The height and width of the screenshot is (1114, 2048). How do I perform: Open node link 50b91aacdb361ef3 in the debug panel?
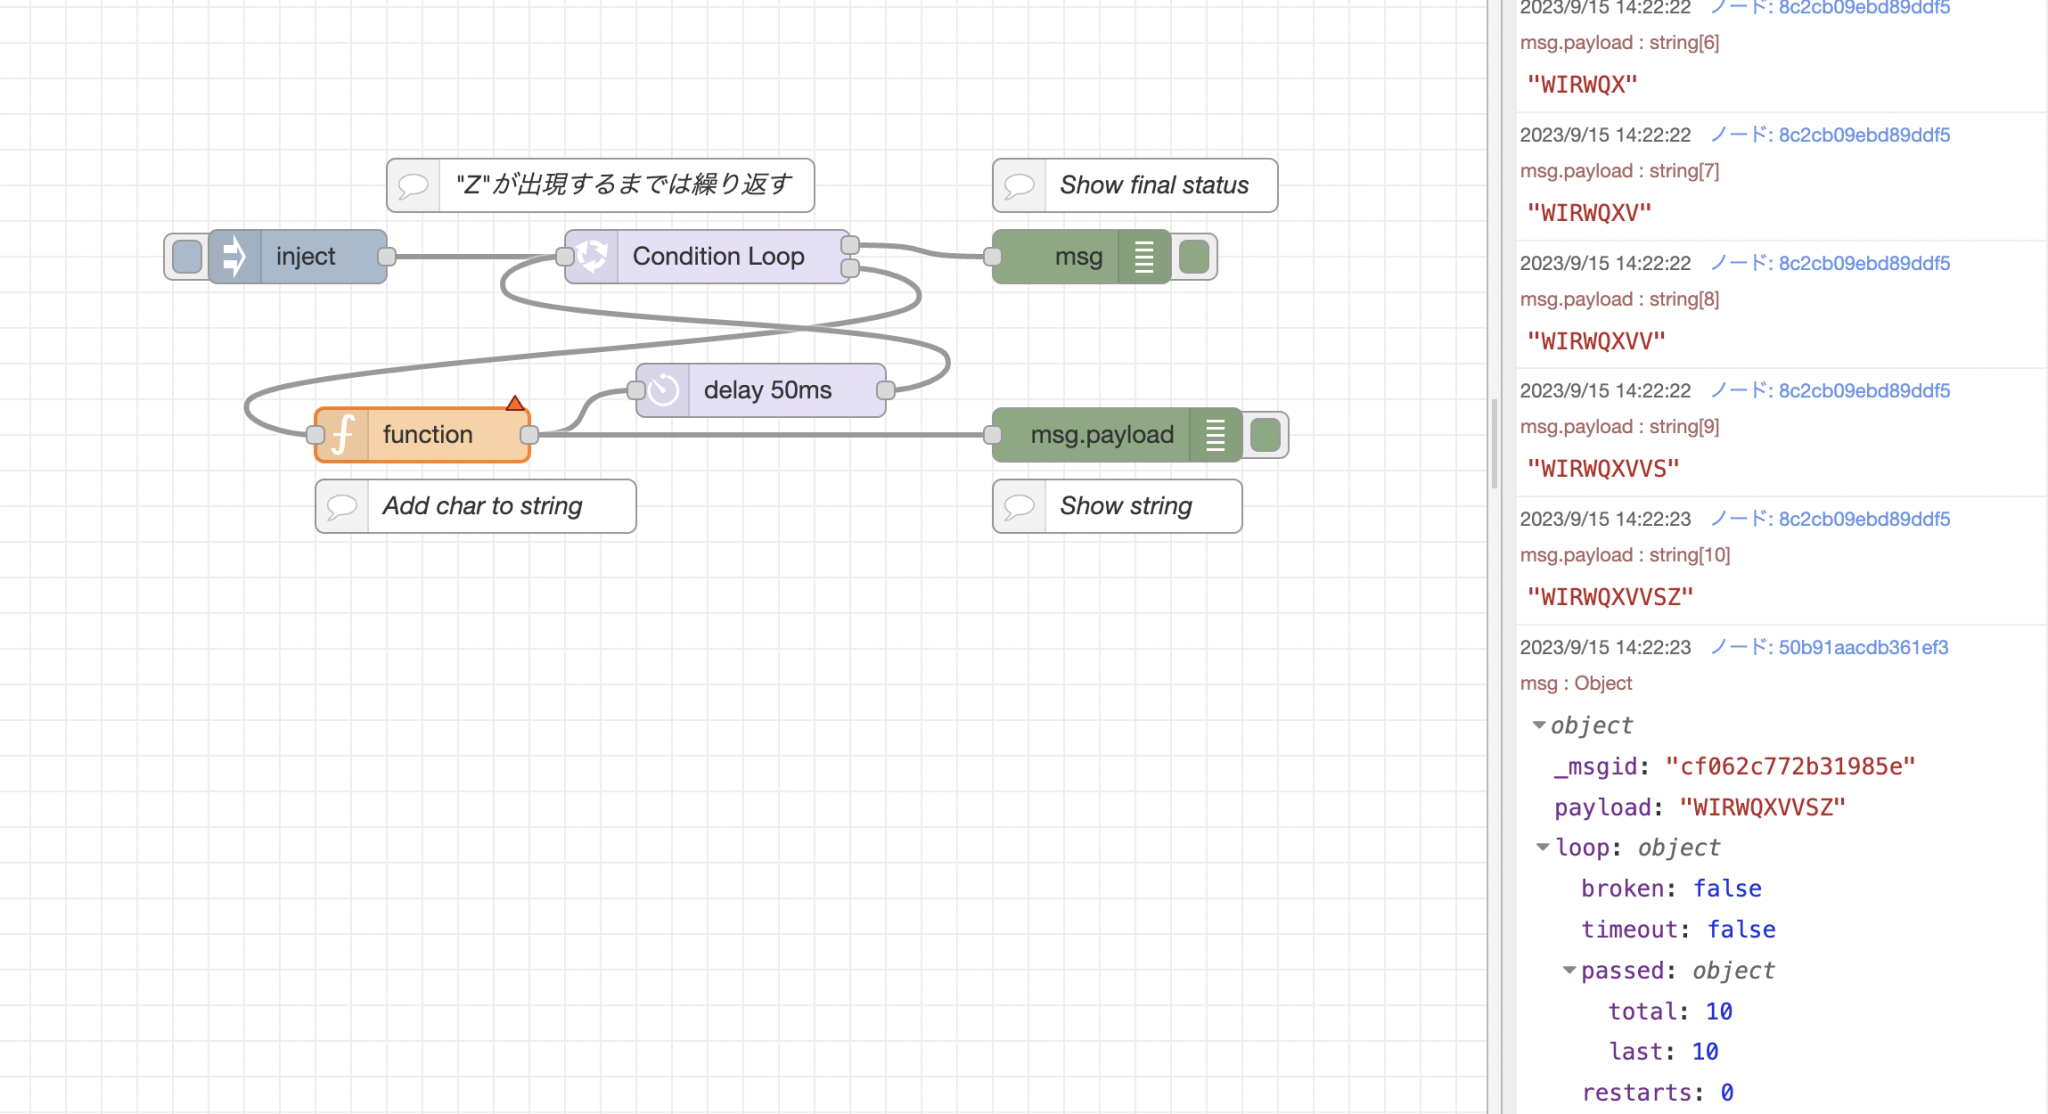point(1862,647)
